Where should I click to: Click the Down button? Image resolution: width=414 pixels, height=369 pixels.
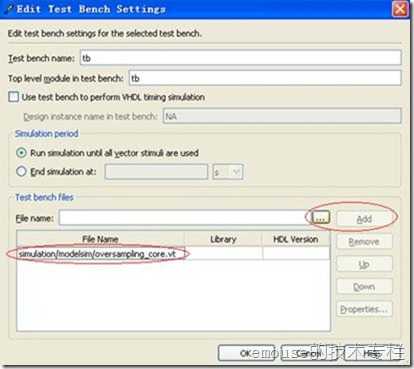point(364,287)
